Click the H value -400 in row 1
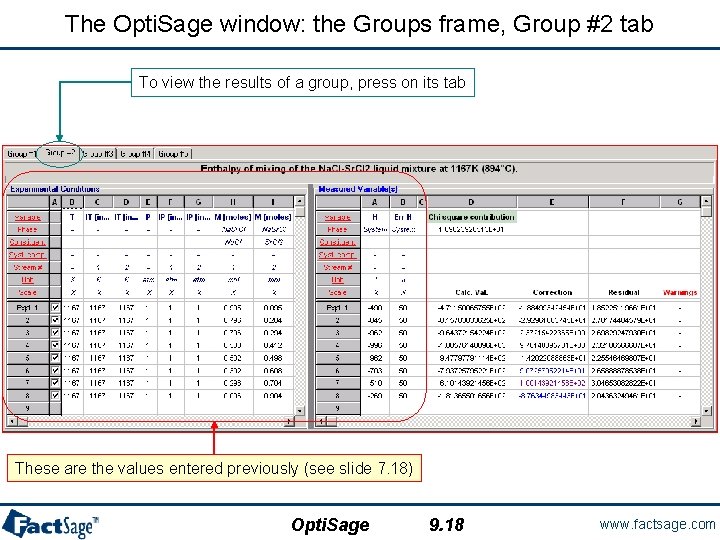720x540 pixels. [x=375, y=308]
